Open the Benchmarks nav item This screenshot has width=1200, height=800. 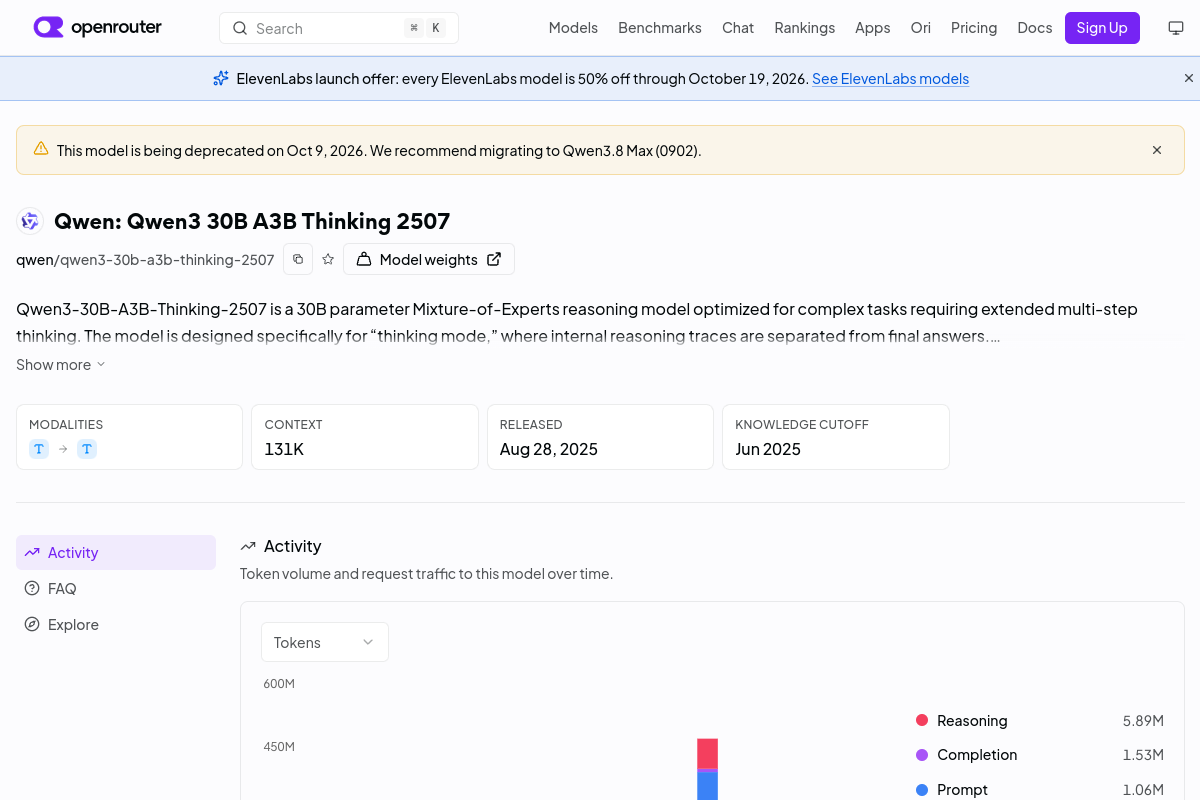[x=660, y=28]
